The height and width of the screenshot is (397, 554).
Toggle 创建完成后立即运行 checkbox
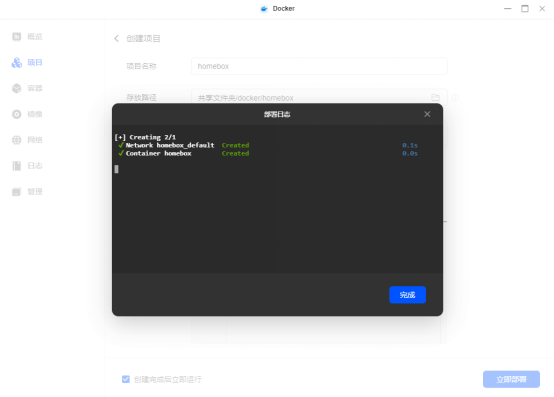pyautogui.click(x=126, y=379)
